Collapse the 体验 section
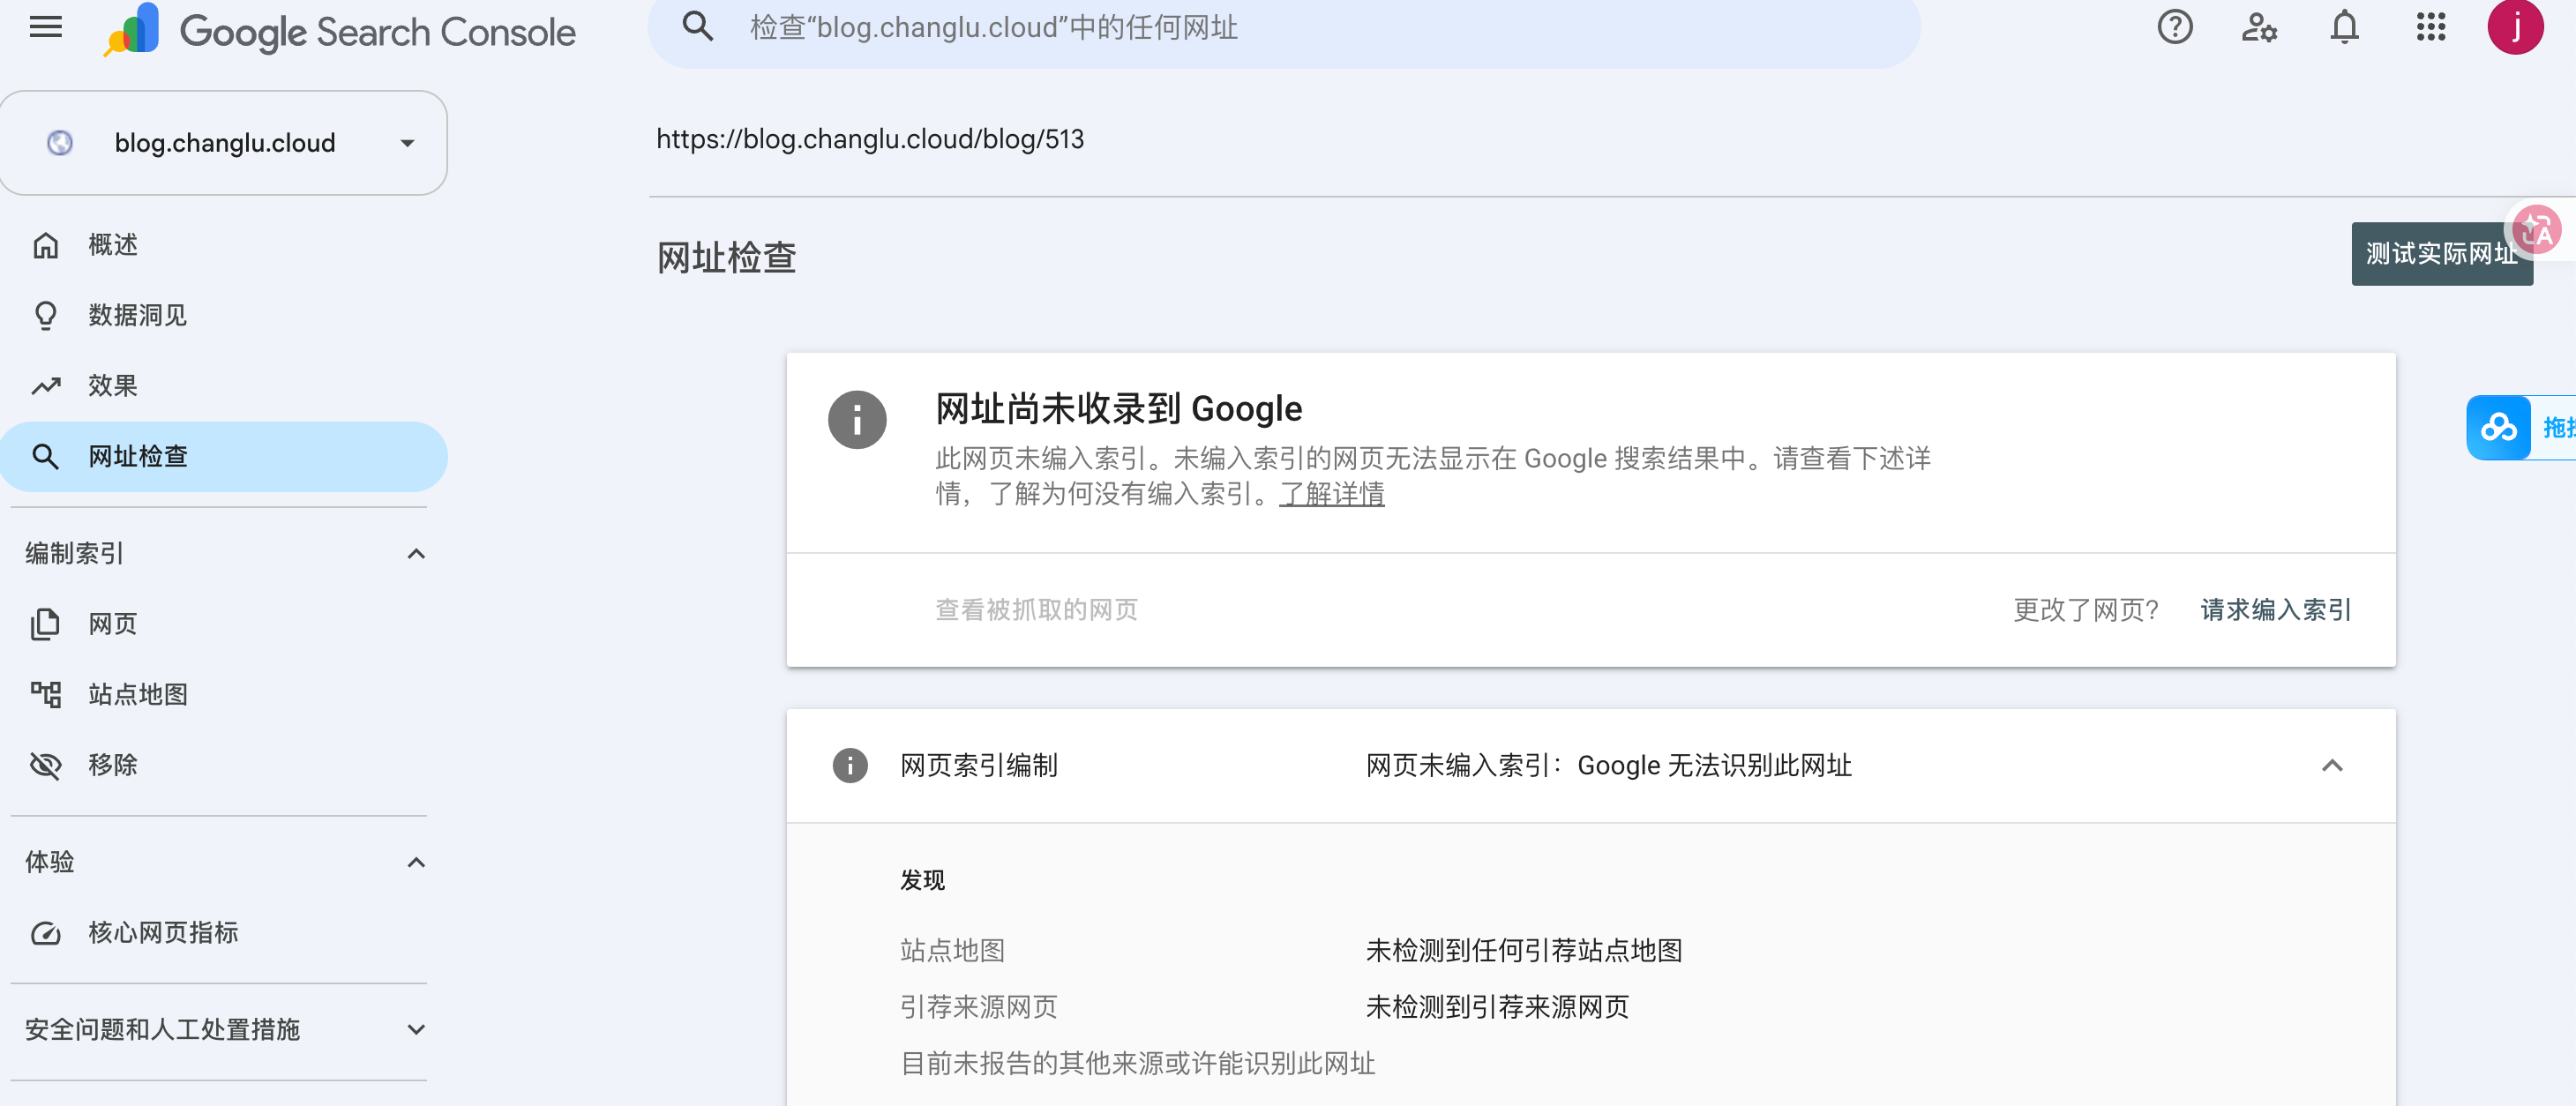 pyautogui.click(x=416, y=863)
